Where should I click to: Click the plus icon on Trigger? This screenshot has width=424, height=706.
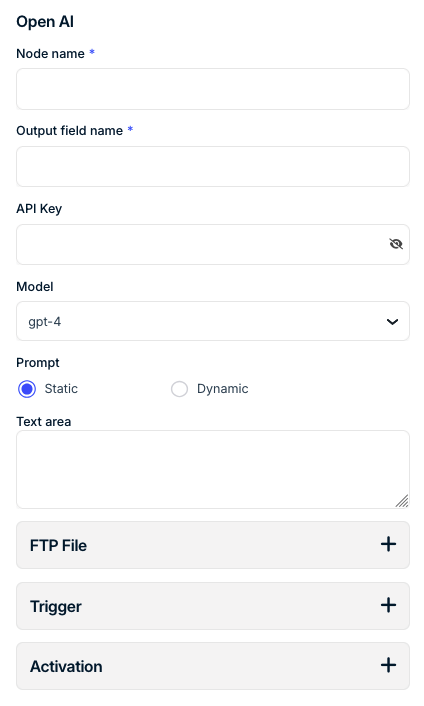click(x=388, y=605)
